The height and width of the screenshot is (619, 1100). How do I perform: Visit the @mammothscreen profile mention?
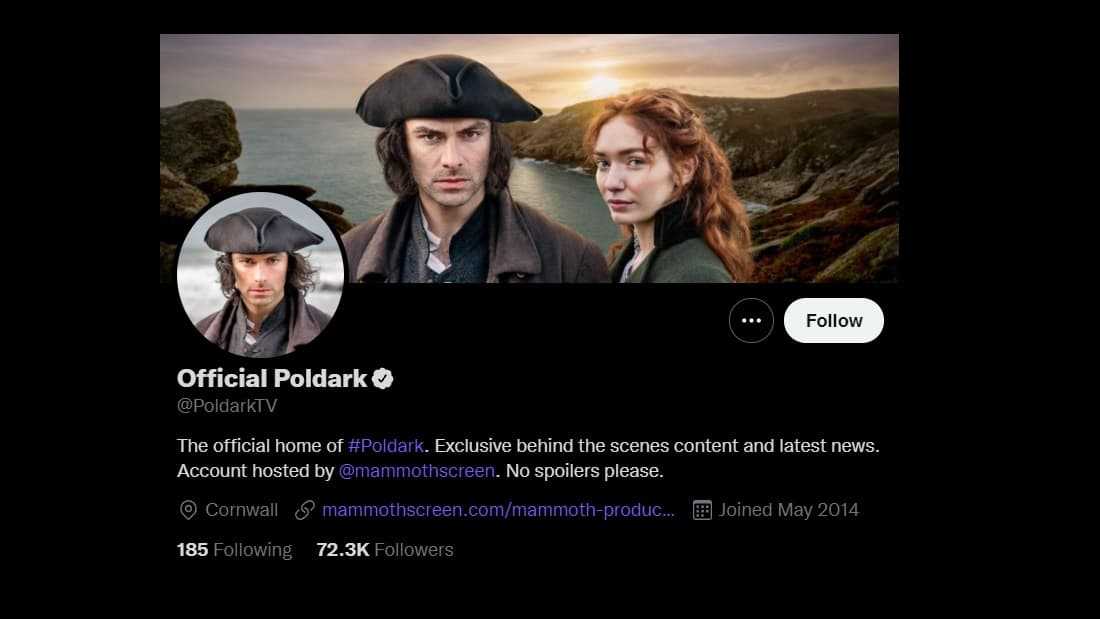tap(416, 470)
